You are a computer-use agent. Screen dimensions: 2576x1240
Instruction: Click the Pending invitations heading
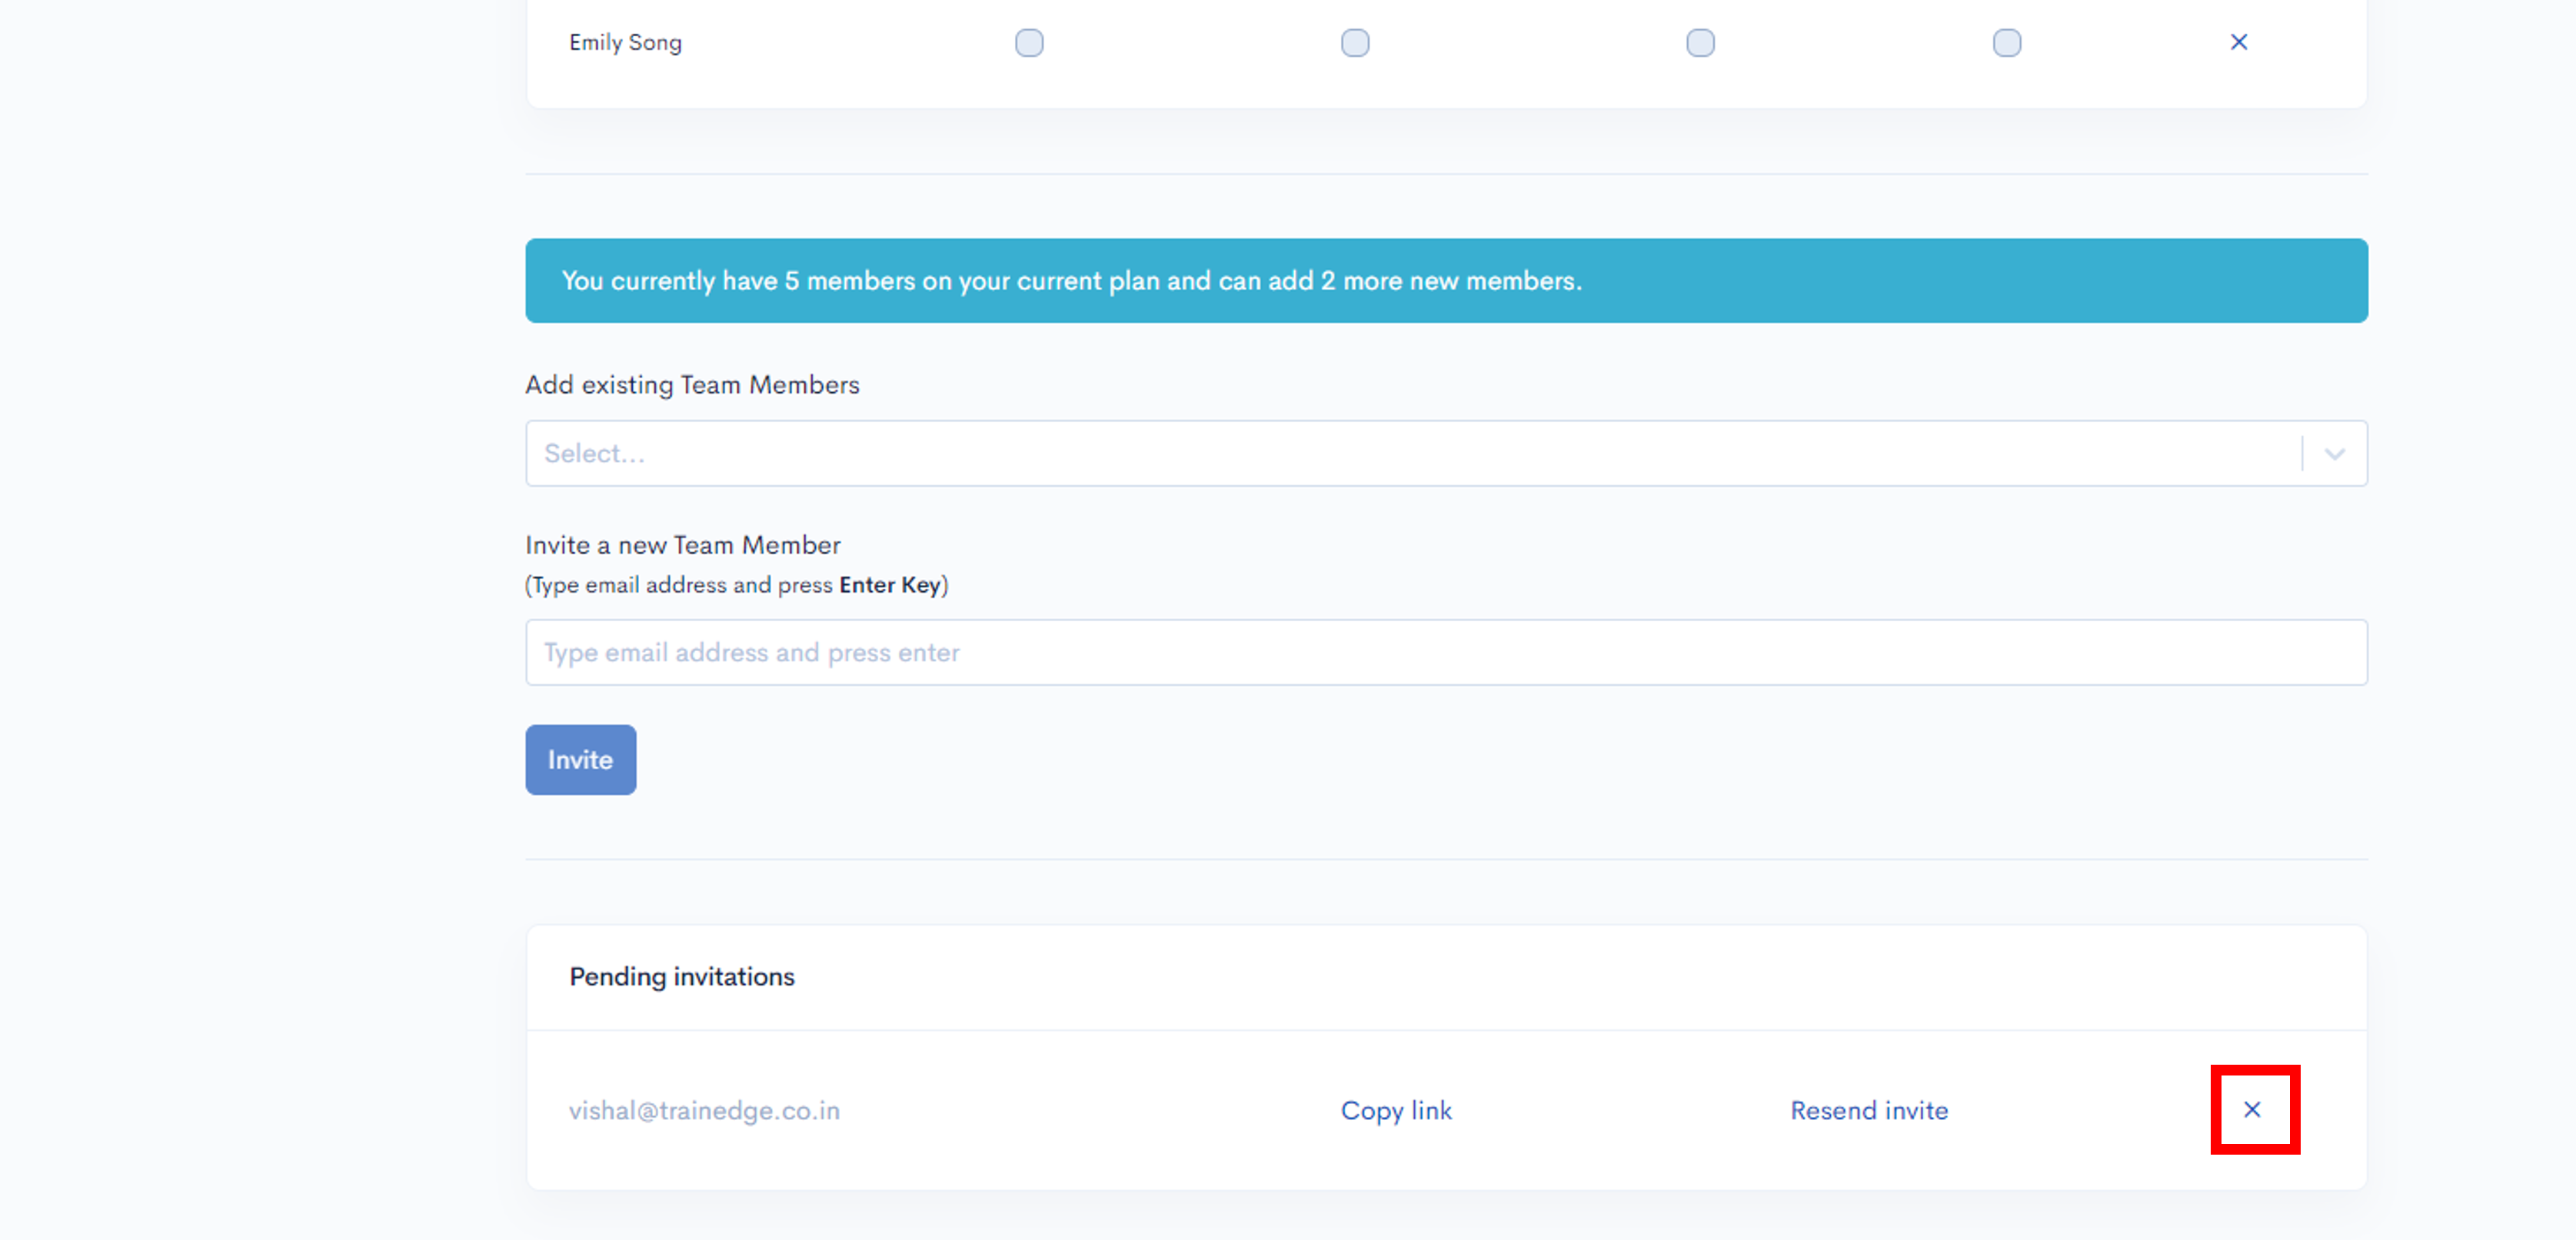pyautogui.click(x=682, y=977)
